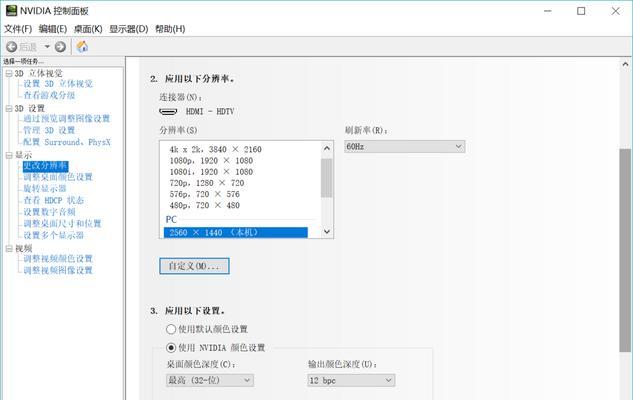Open 设置多个显示器 page
Image resolution: width=633 pixels, height=400 pixels.
tap(53, 235)
